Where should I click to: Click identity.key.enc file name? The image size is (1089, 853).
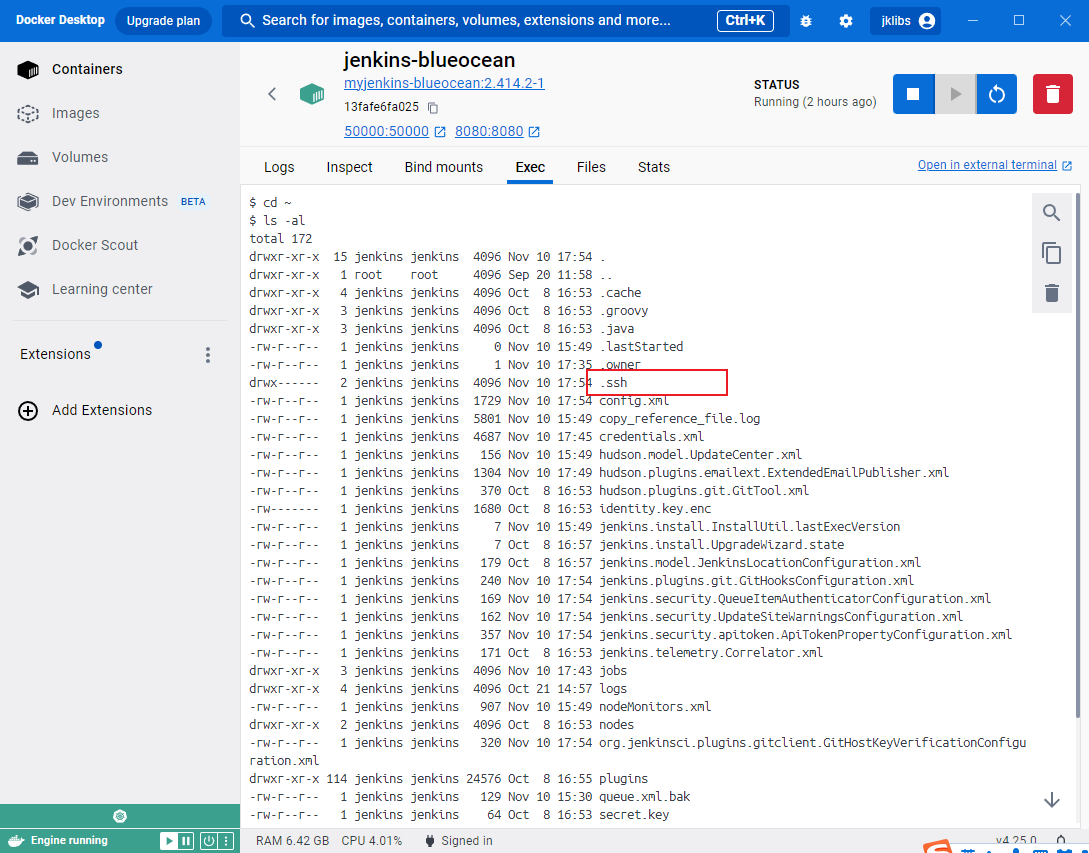coord(655,509)
